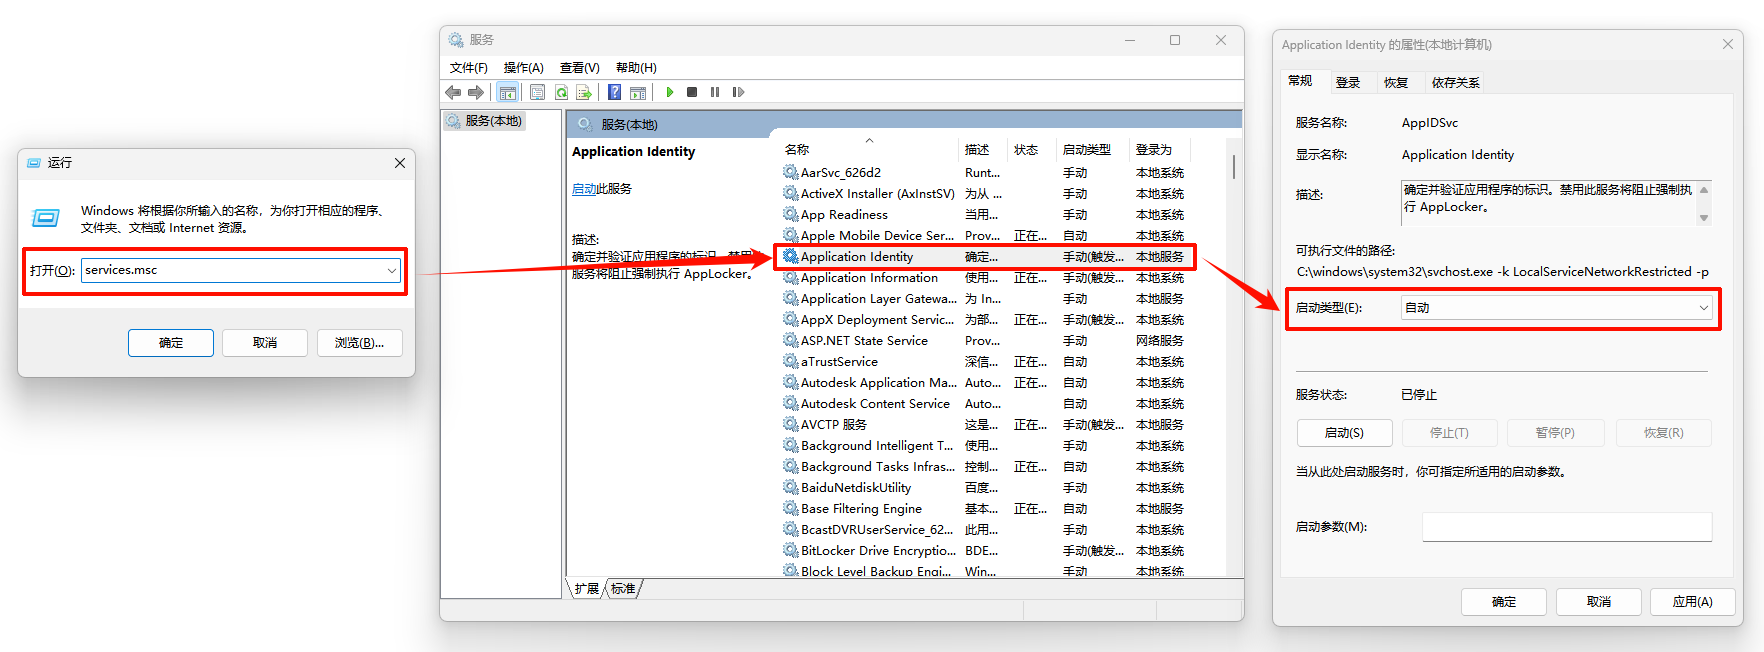This screenshot has width=1764, height=652.
Task: Open the Run dialog 打开 combo box arrow
Action: point(391,270)
